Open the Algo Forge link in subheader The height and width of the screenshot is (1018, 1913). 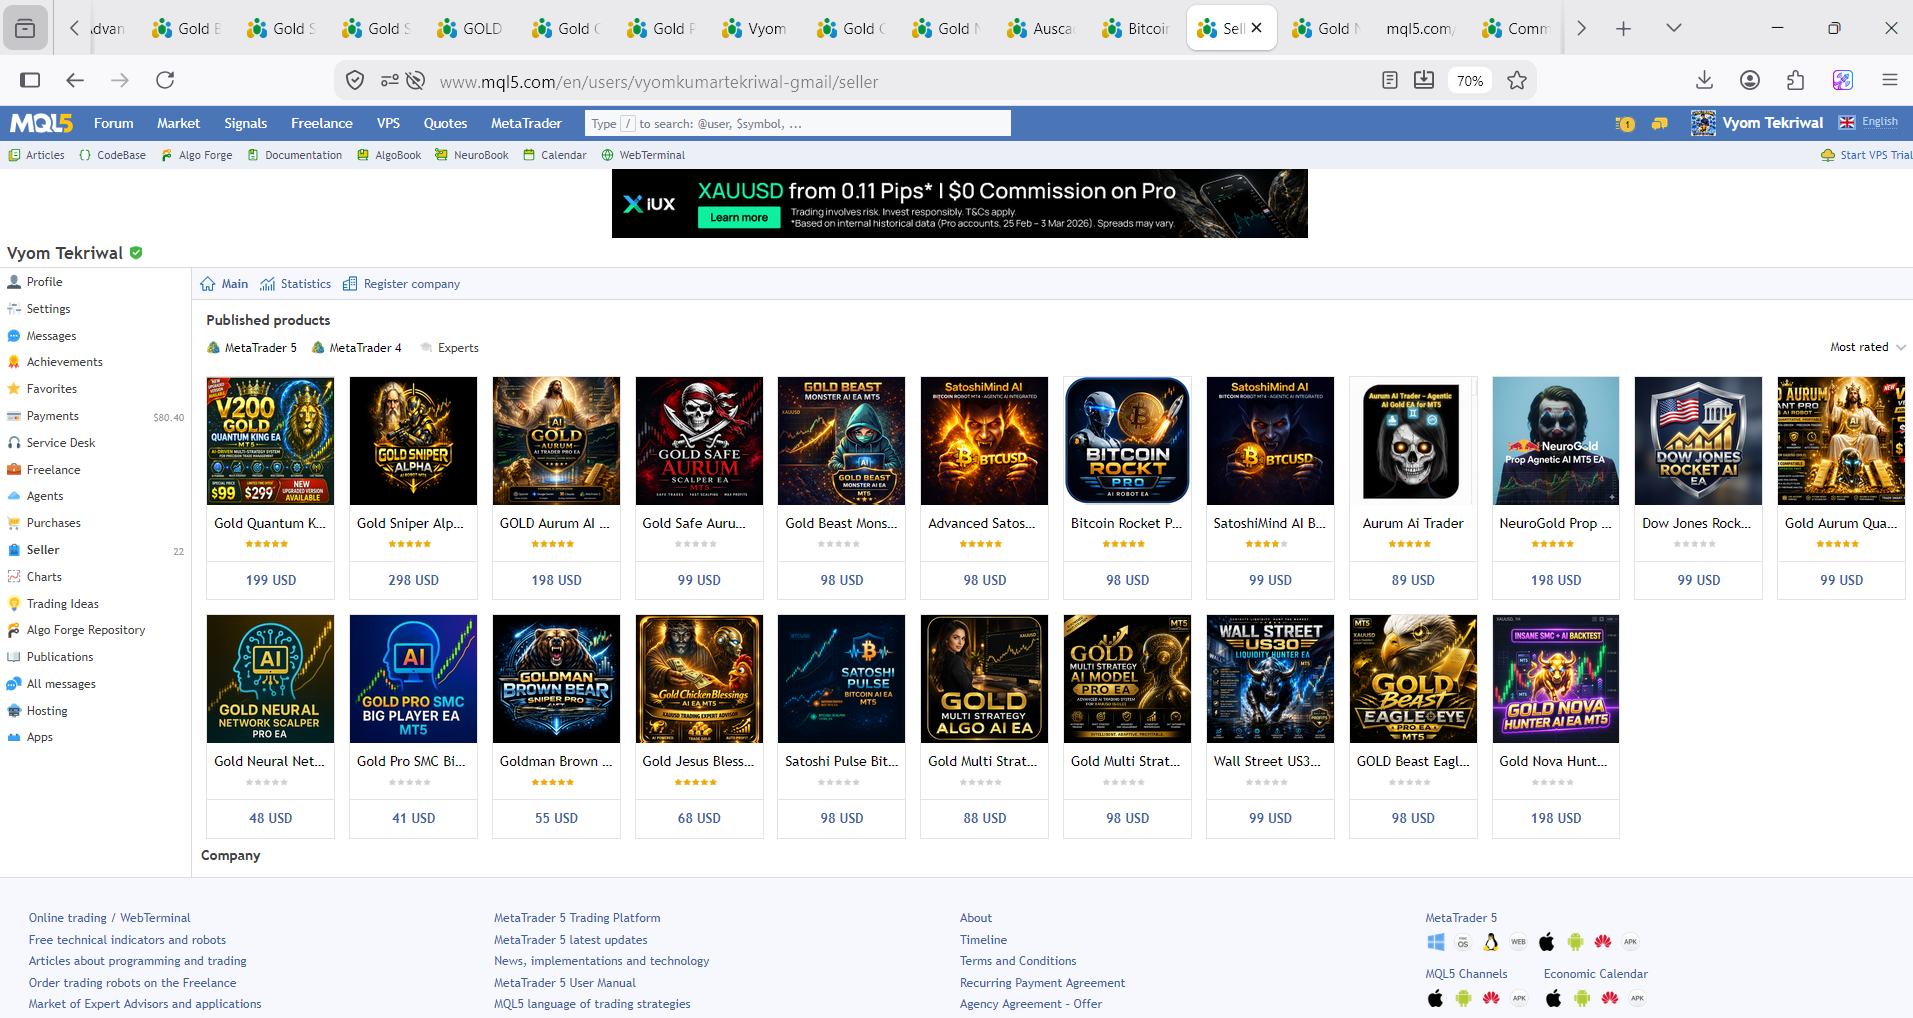196,155
